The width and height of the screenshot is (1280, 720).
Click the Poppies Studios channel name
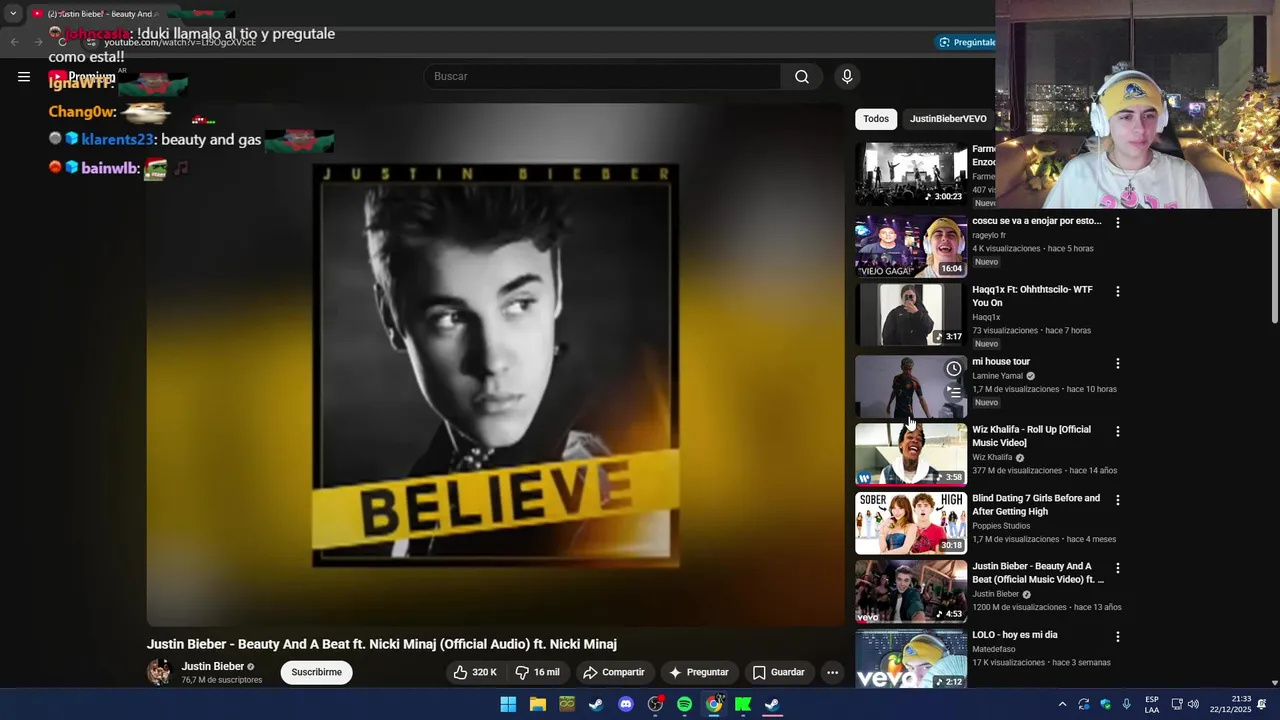point(1001,526)
